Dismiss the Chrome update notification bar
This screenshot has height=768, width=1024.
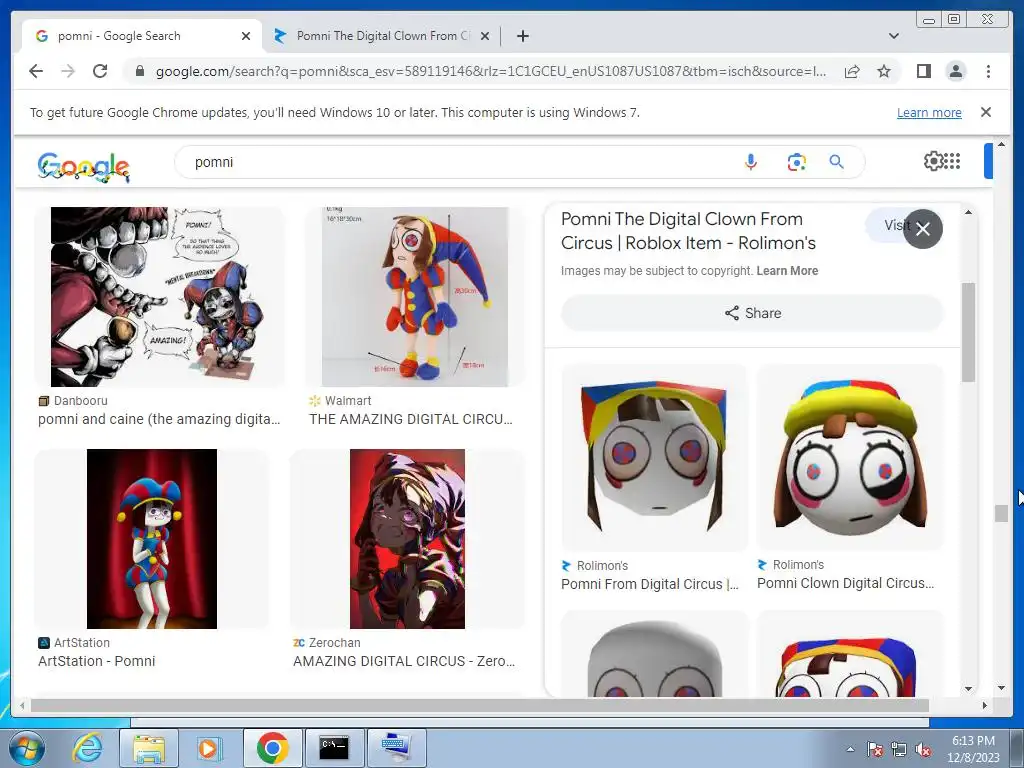click(986, 112)
